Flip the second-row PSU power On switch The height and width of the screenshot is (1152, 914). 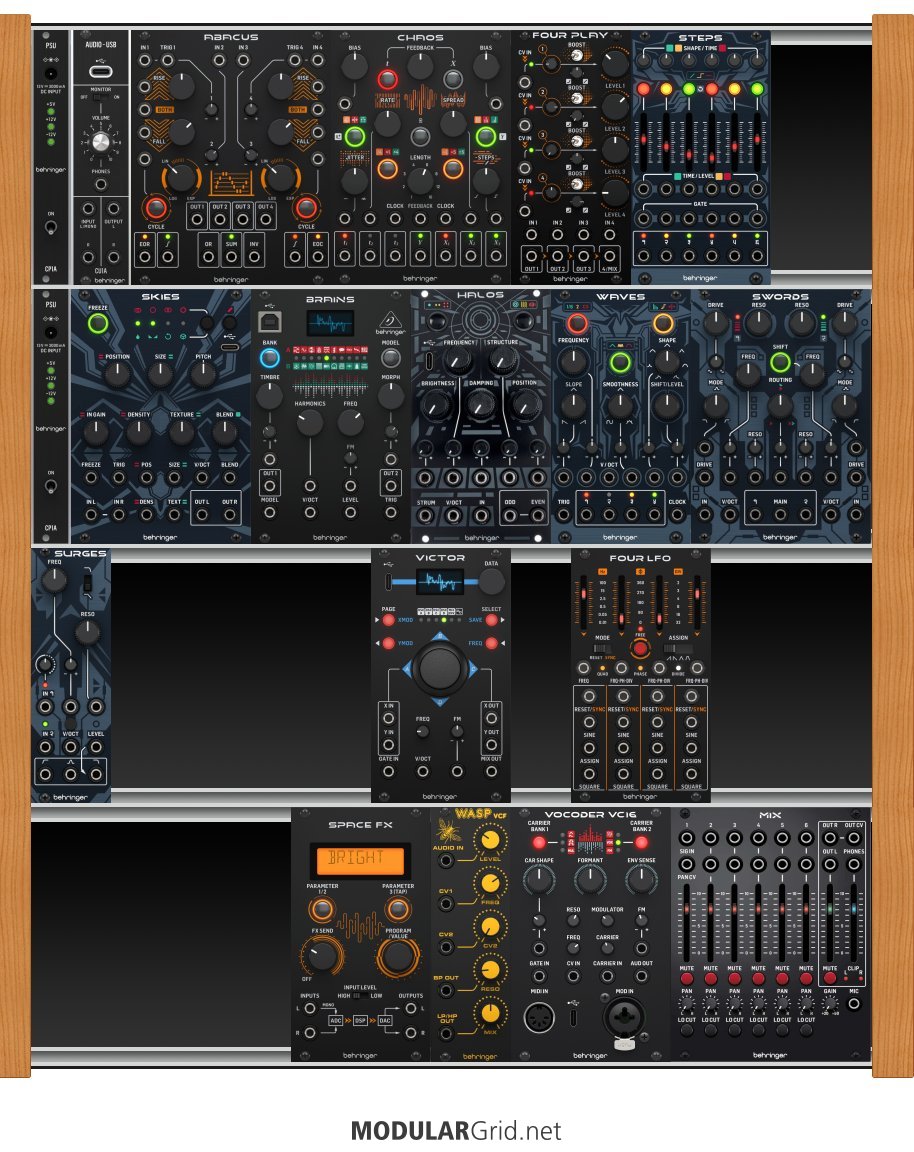coord(51,486)
